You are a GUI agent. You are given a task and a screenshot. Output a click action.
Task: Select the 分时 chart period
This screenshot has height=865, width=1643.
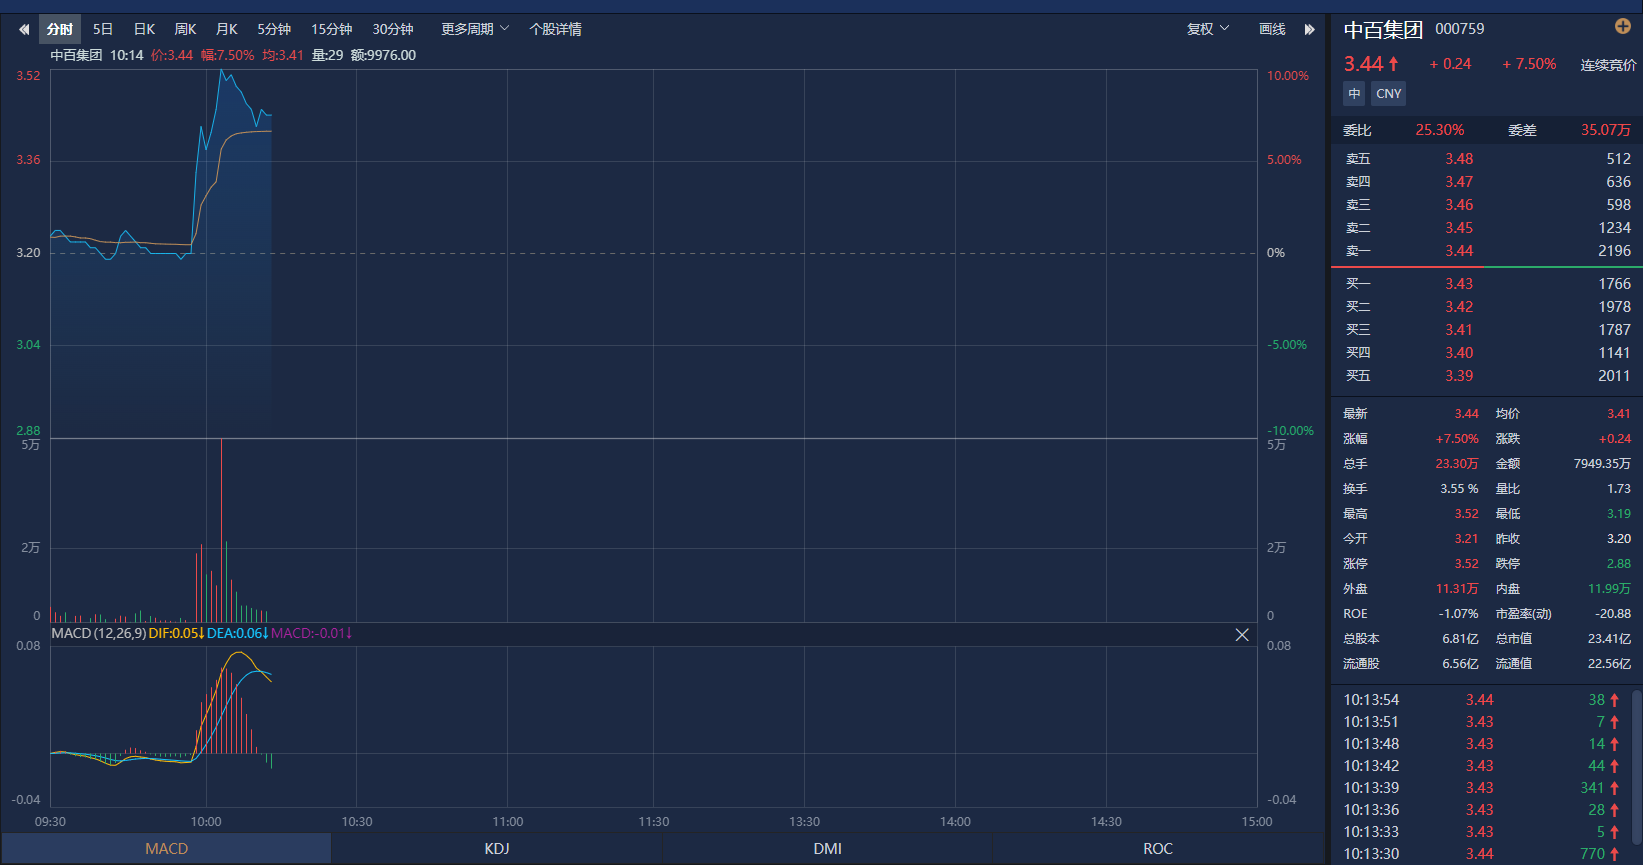pyautogui.click(x=60, y=29)
